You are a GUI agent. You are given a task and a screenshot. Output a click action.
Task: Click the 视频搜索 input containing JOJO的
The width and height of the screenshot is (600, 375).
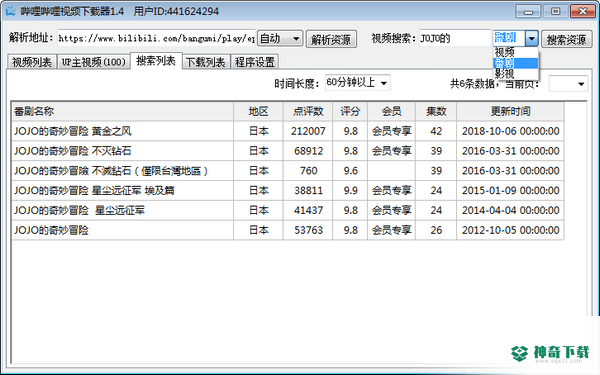coord(455,38)
